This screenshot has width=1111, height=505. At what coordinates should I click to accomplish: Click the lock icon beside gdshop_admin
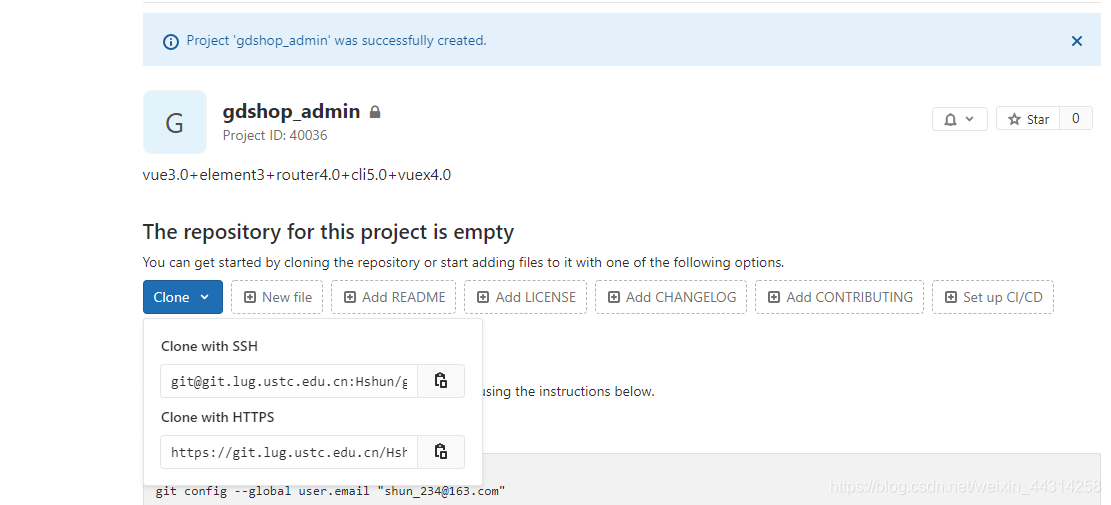pyautogui.click(x=376, y=112)
